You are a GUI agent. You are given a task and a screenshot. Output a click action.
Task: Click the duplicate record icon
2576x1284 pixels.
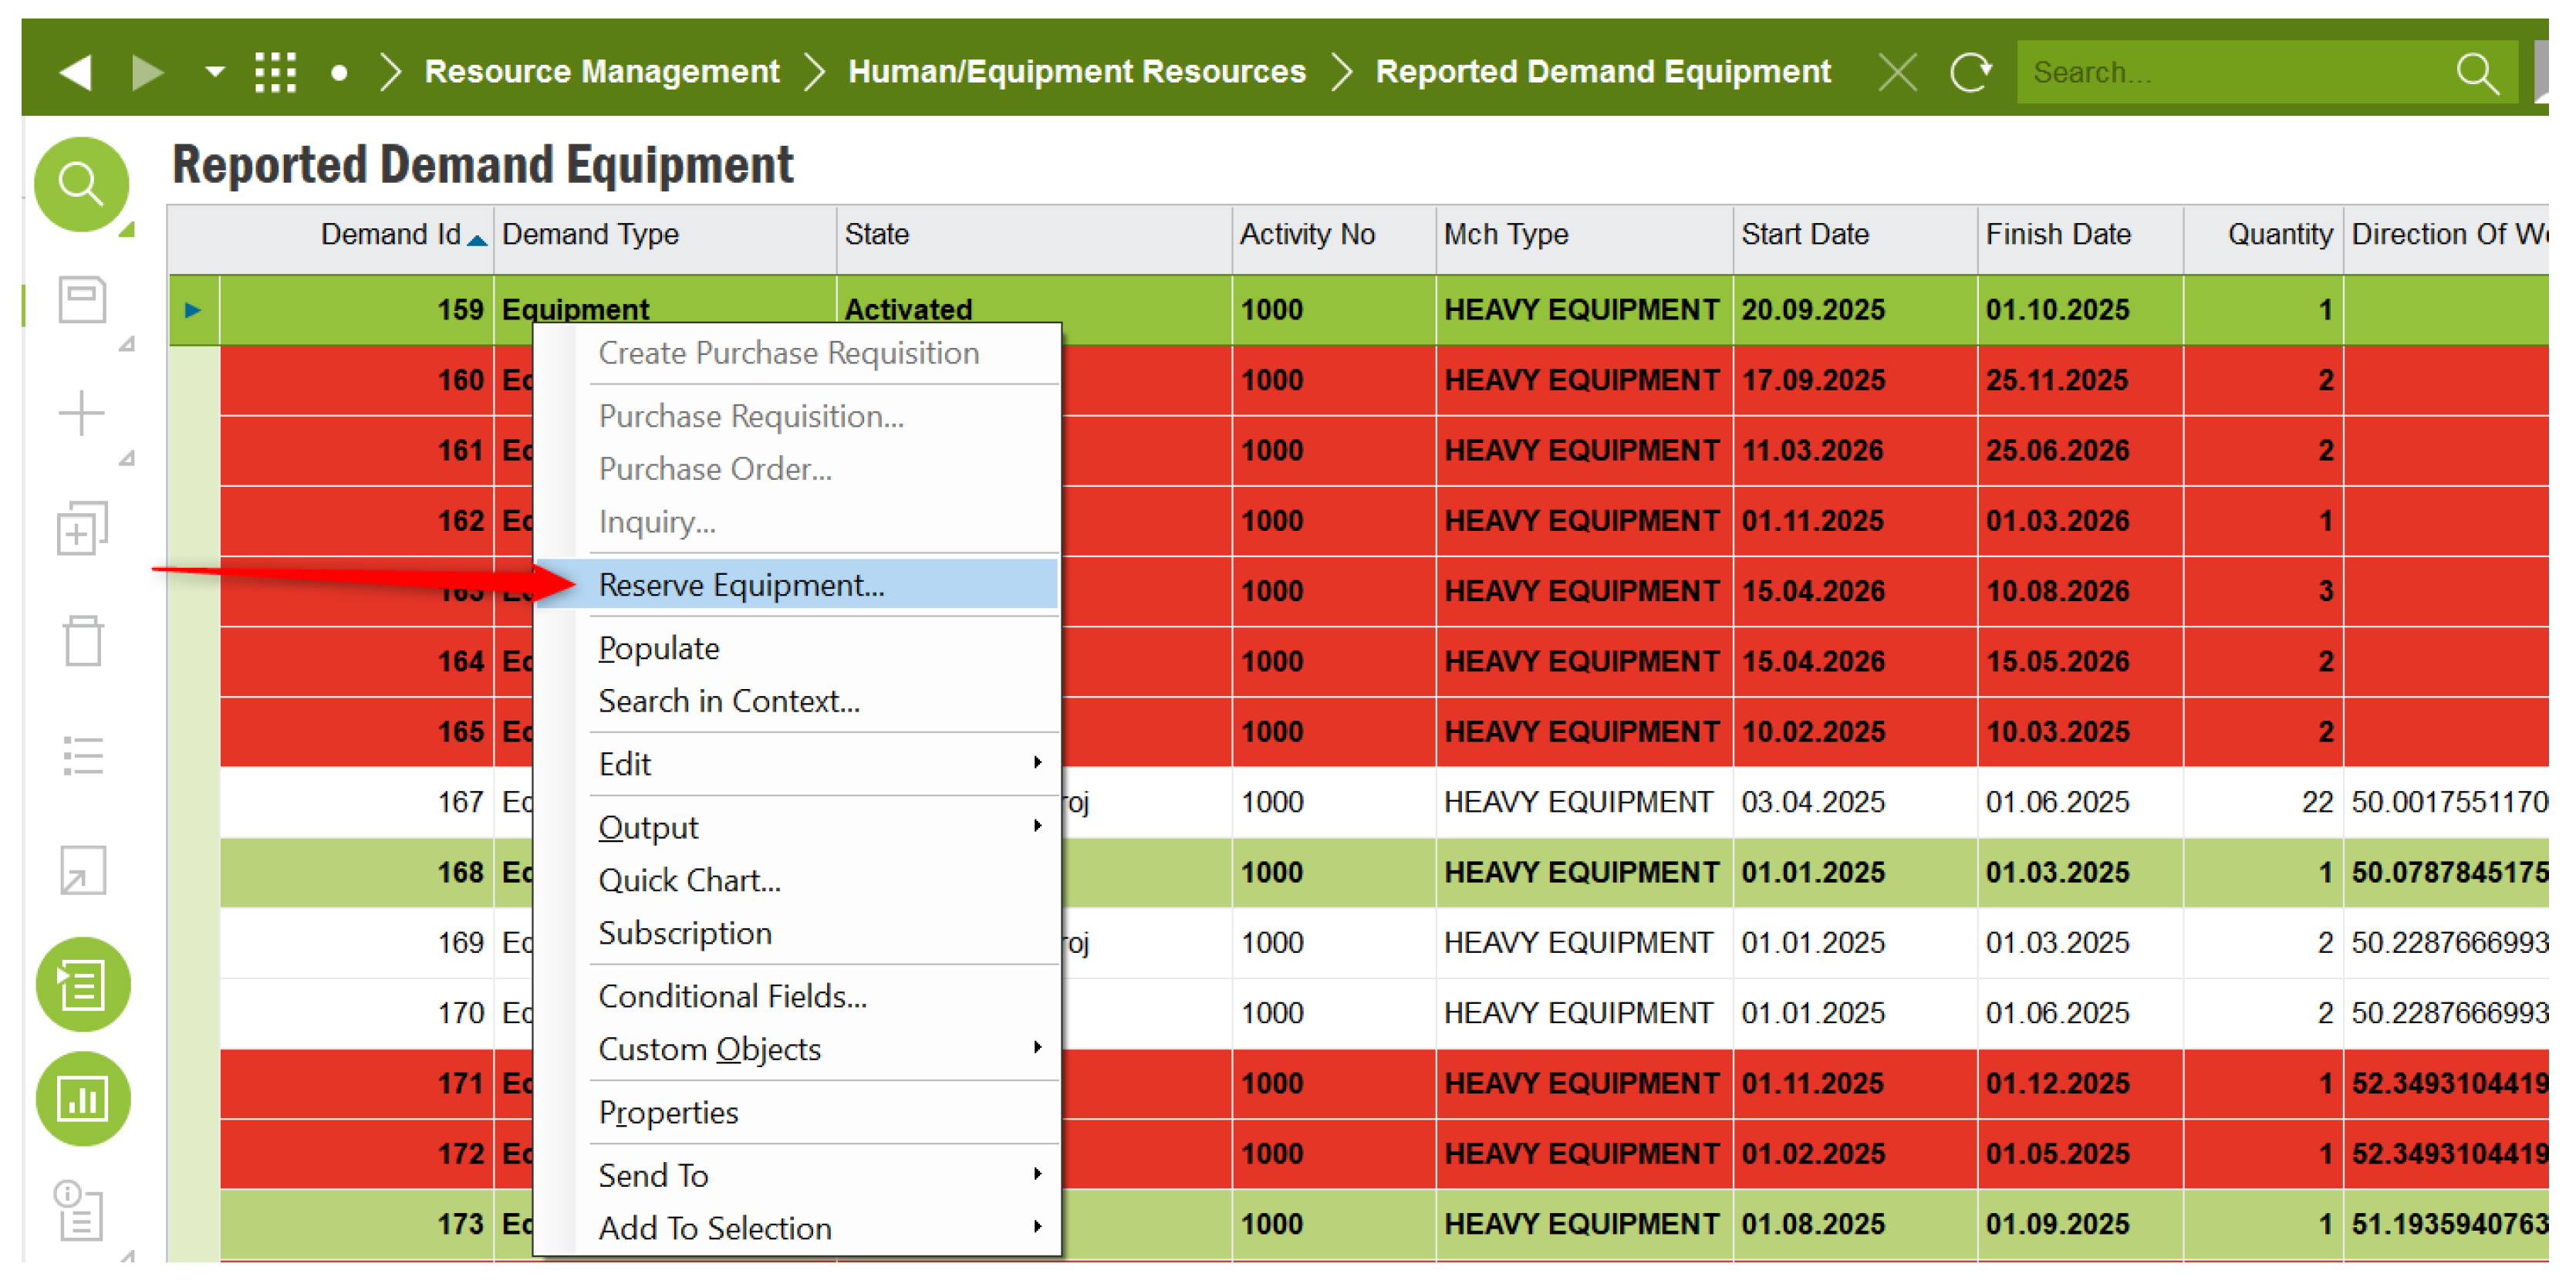coord(82,527)
